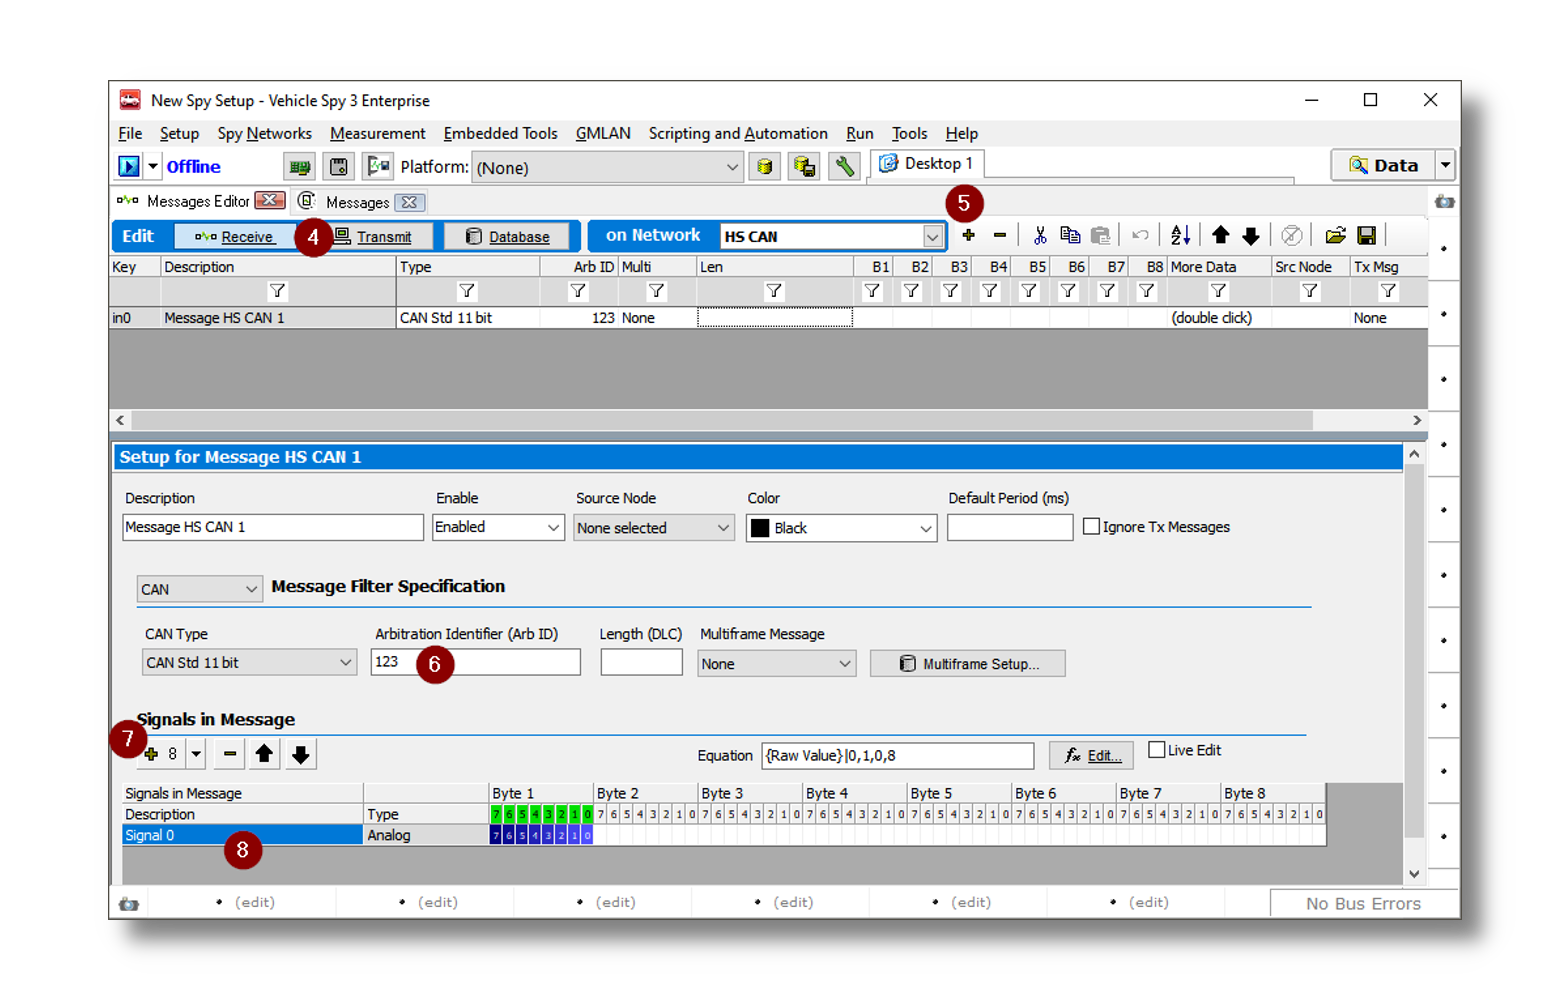Open file with the folder icon

(x=1335, y=236)
